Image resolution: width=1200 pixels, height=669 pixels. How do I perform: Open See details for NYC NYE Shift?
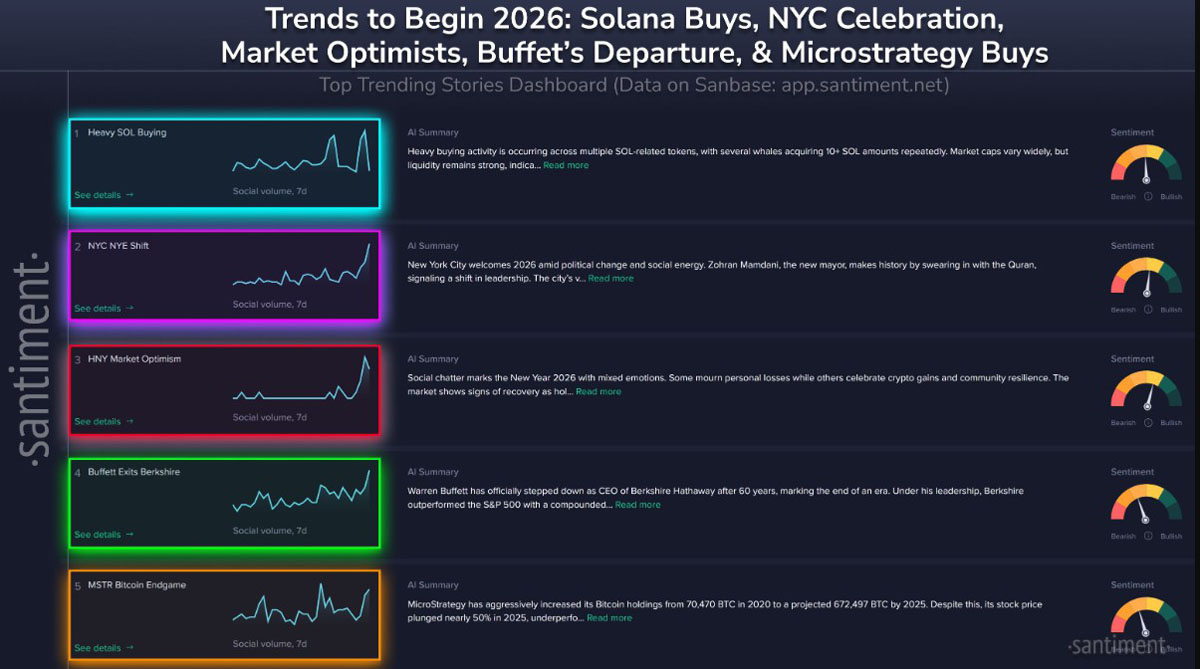coord(103,308)
